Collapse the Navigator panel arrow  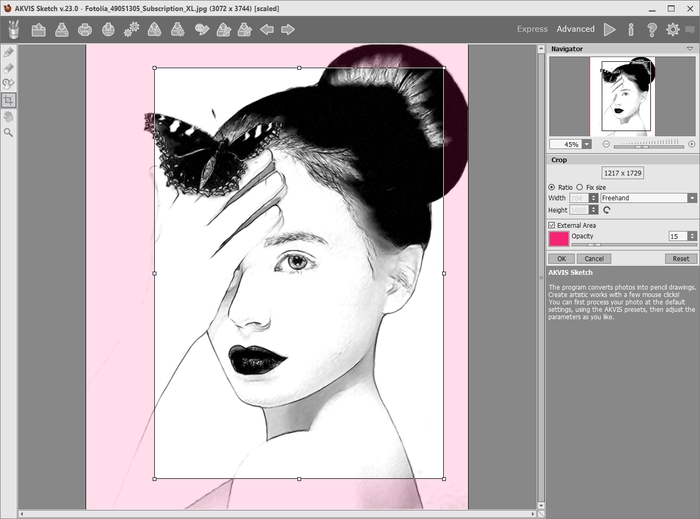(x=690, y=49)
